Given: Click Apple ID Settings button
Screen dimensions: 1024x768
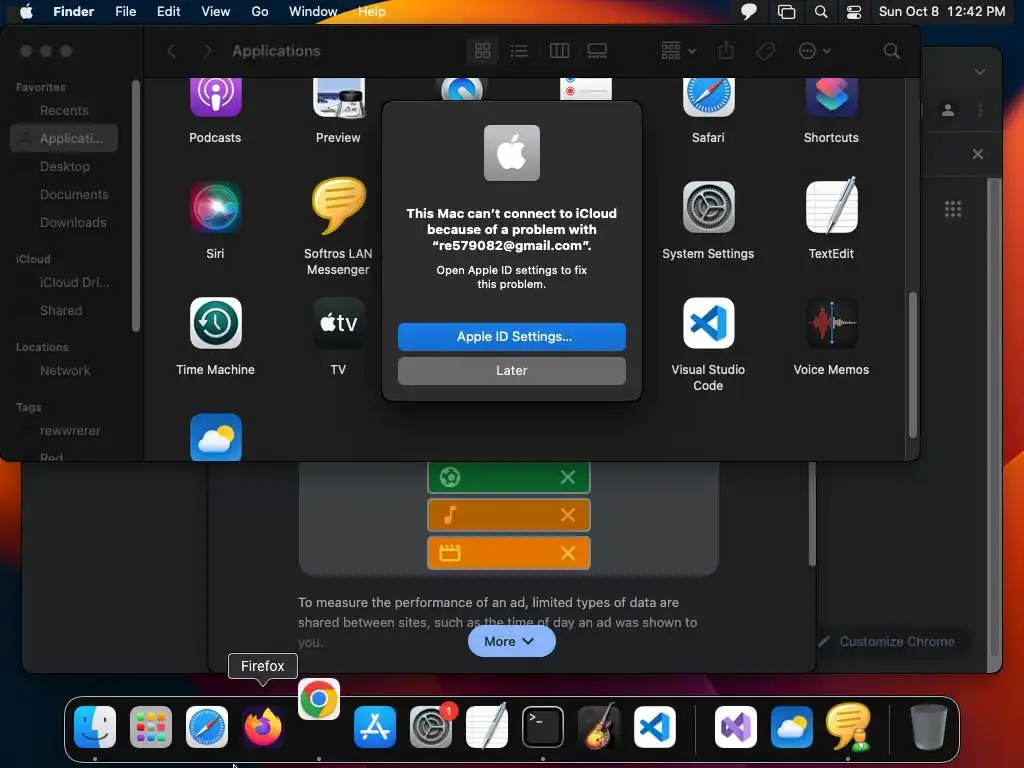Looking at the screenshot, I should 511,336.
